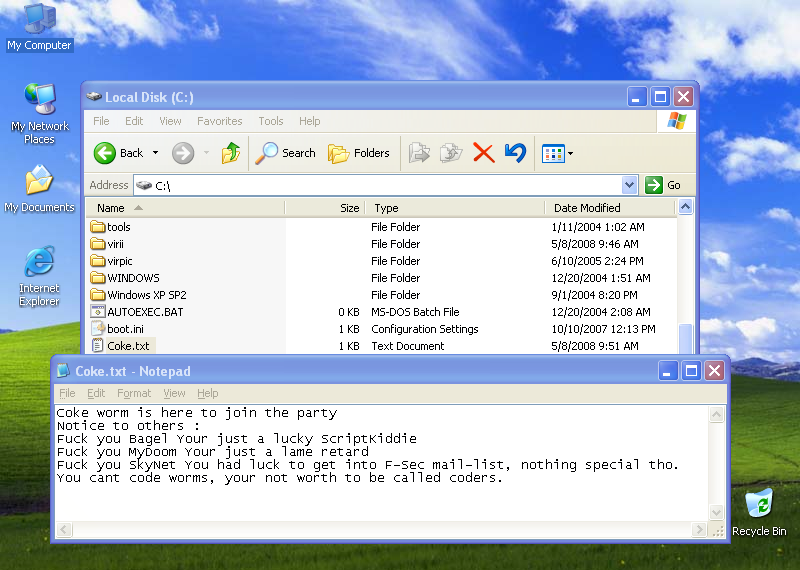The width and height of the screenshot is (800, 570).
Task: Open the Views dropdown arrow
Action: 570,153
